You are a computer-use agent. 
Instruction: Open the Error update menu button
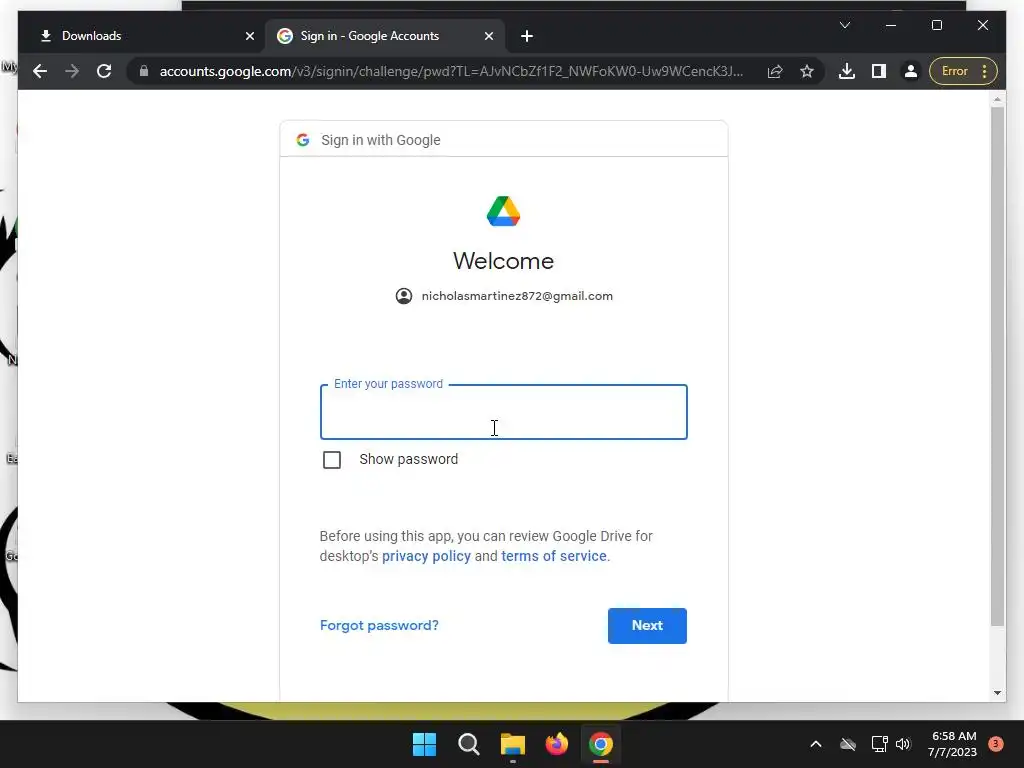pos(964,71)
